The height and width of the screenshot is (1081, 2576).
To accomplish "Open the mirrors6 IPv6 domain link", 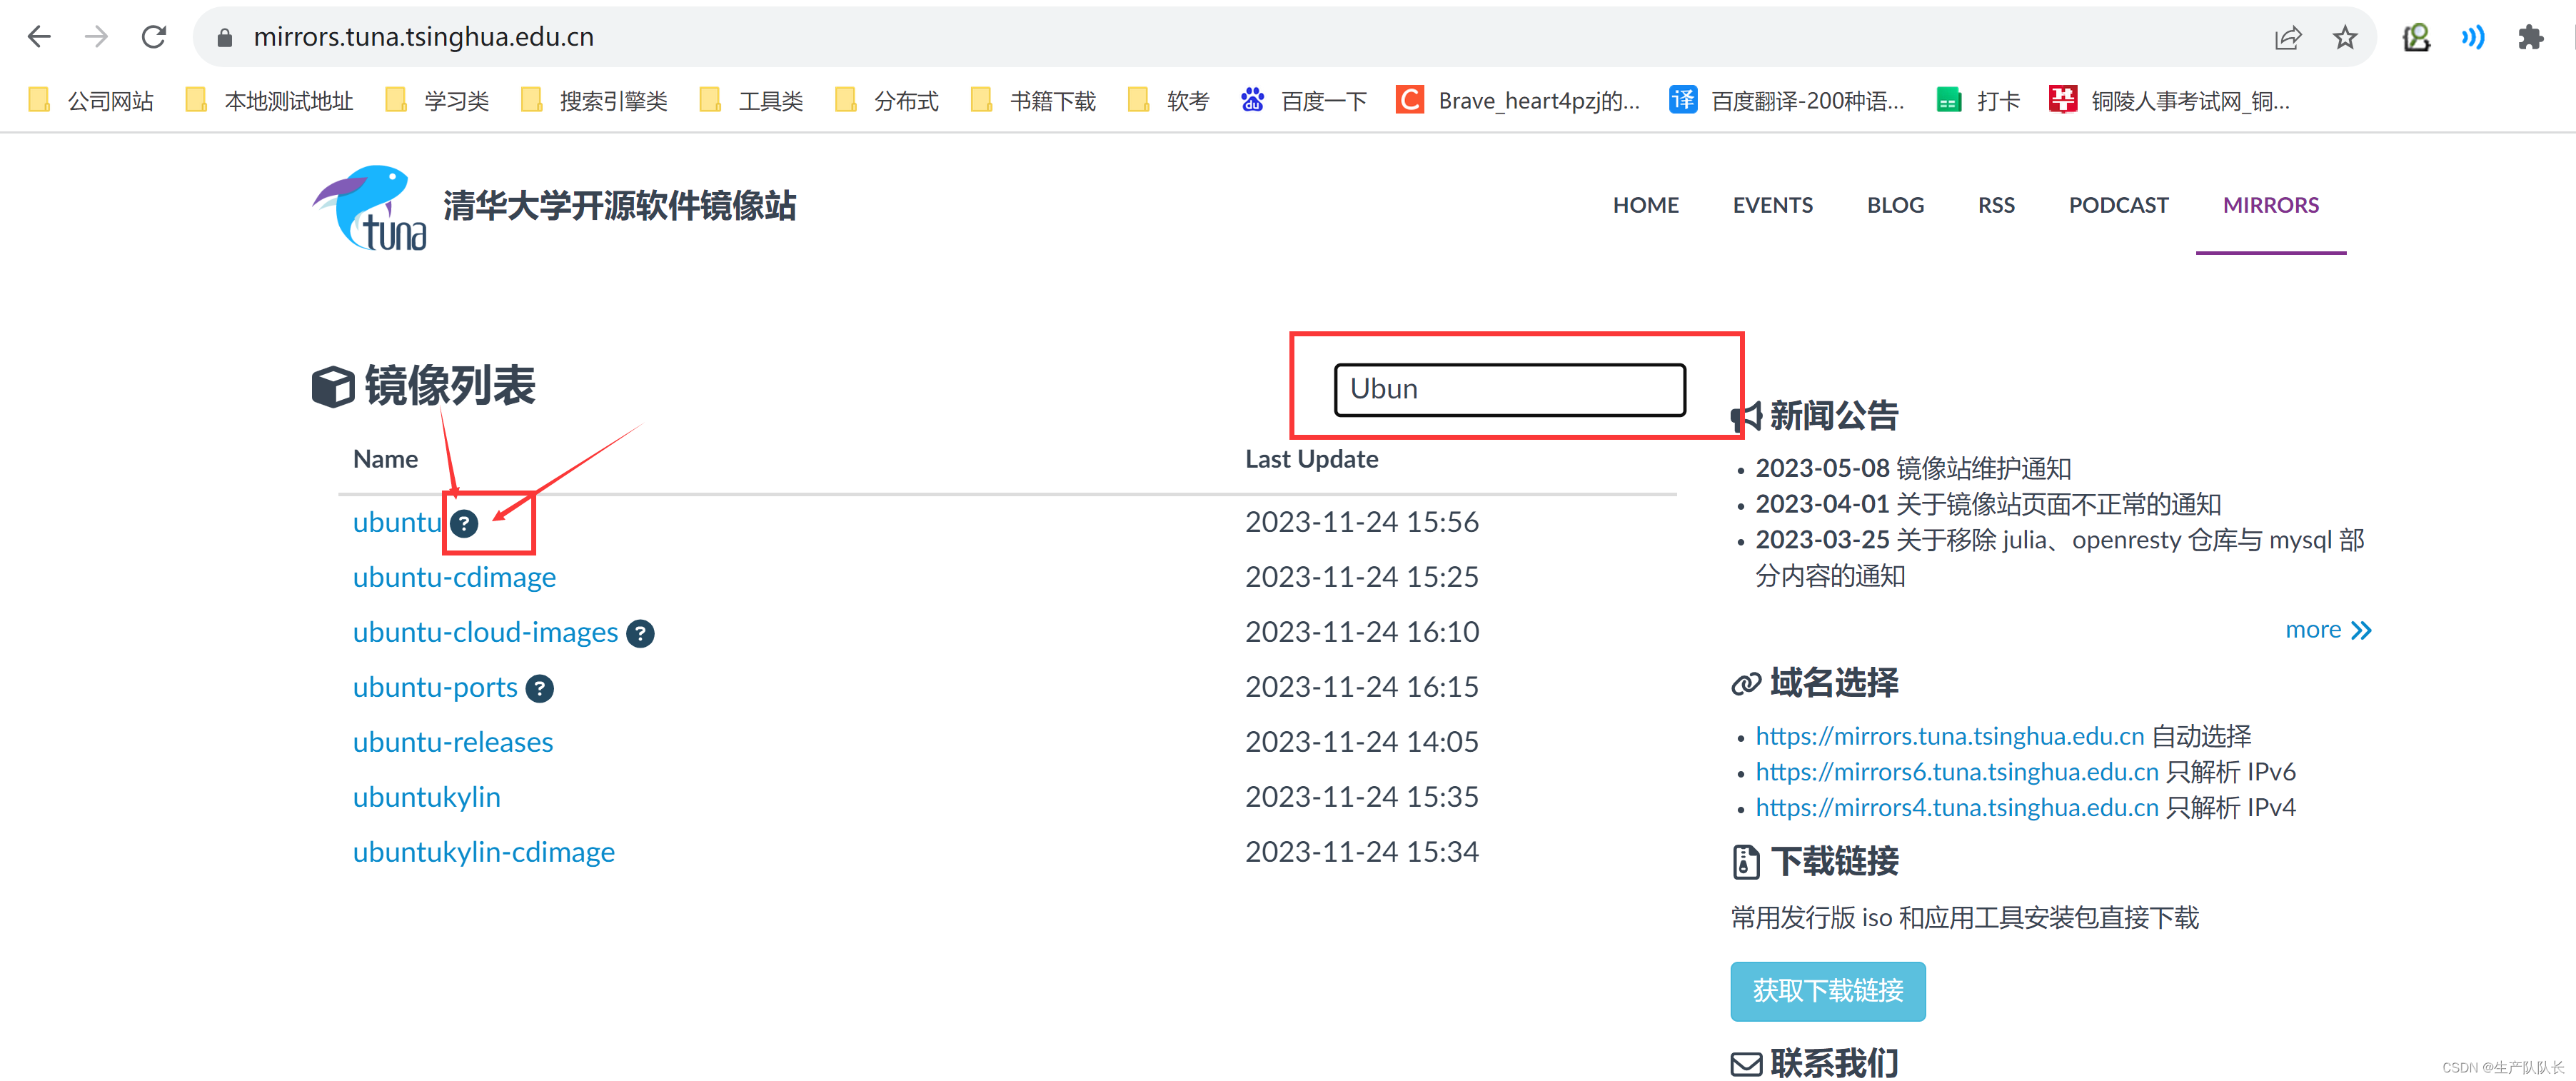I will pyautogui.click(x=1957, y=772).
